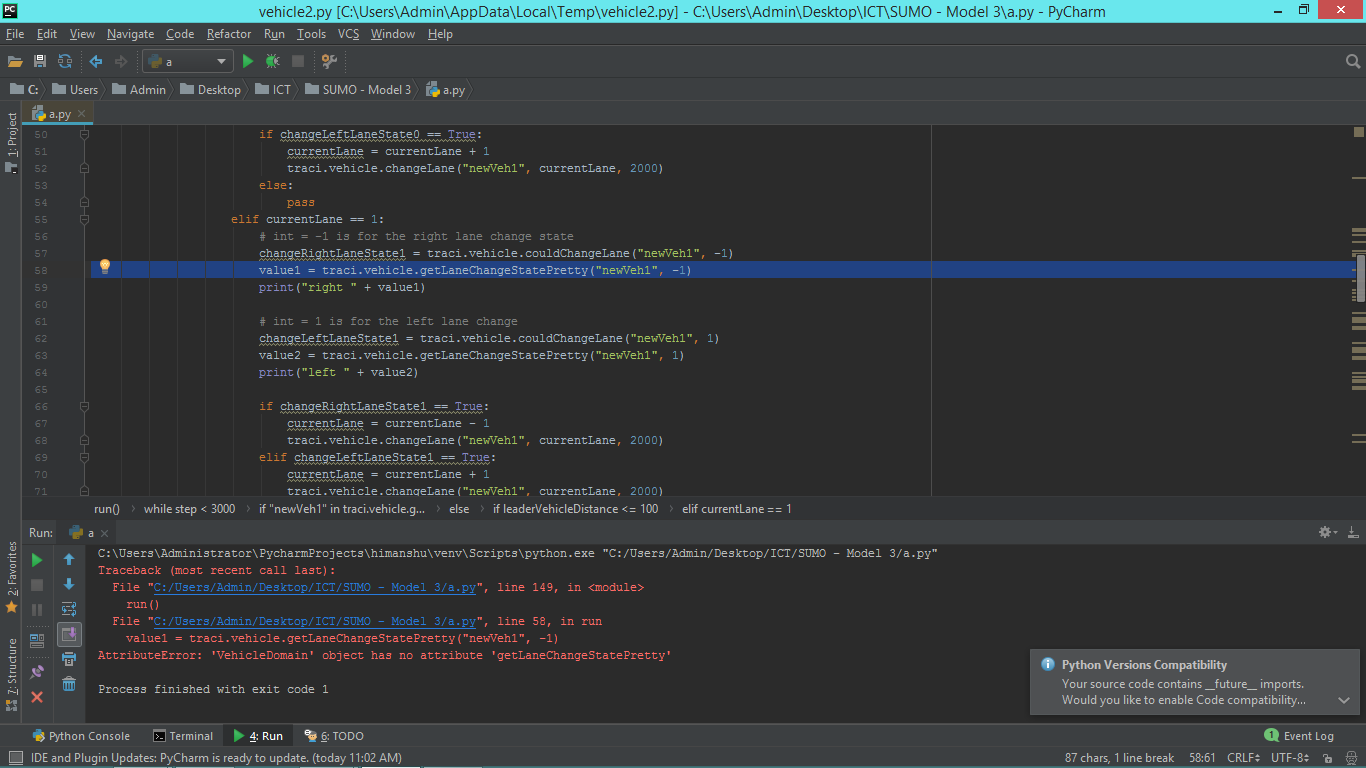Viewport: 1366px width, 768px height.
Task: Collapse the code fold at line 55
Action: 84,219
